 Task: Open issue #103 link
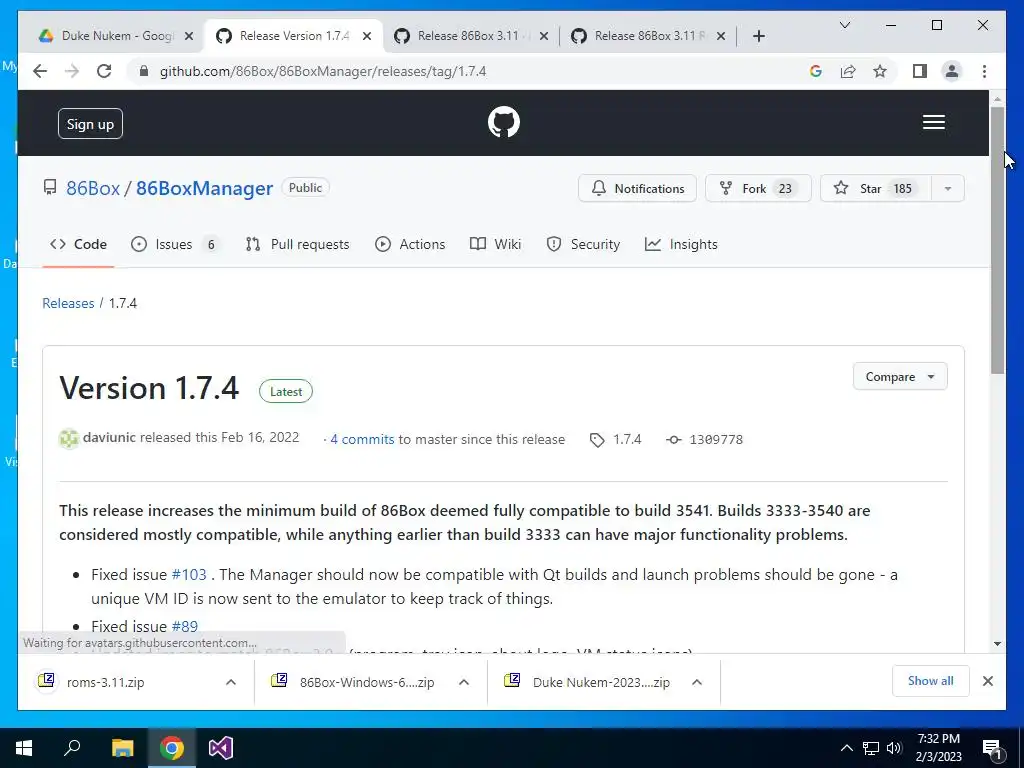[x=189, y=575]
